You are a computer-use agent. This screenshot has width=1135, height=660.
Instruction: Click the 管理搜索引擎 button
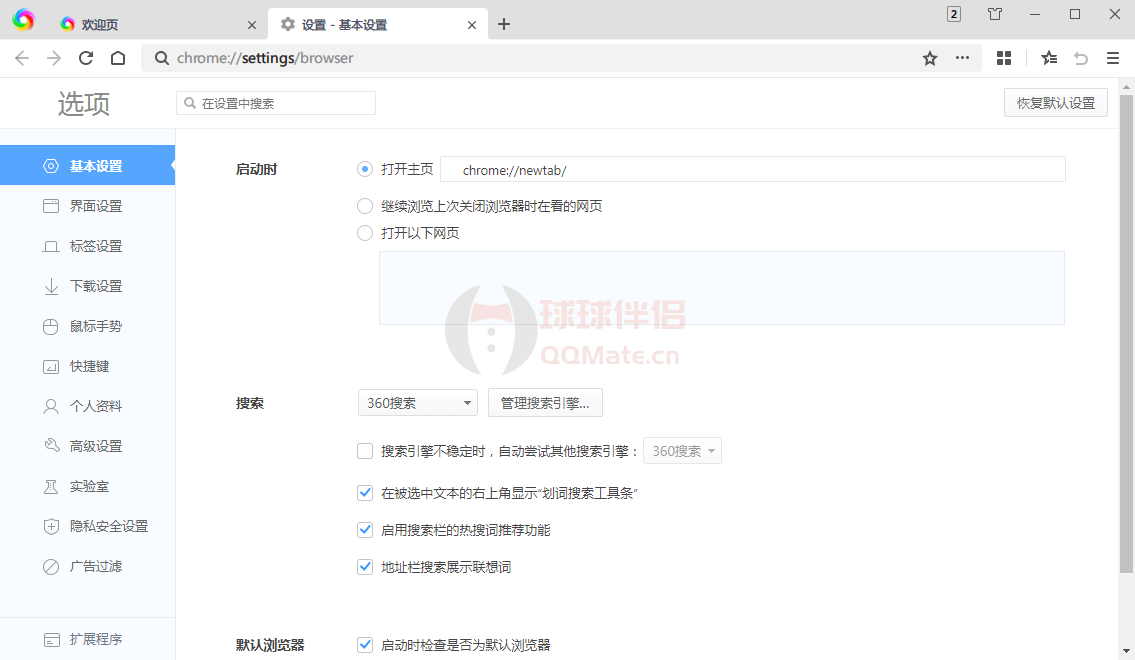(x=545, y=402)
